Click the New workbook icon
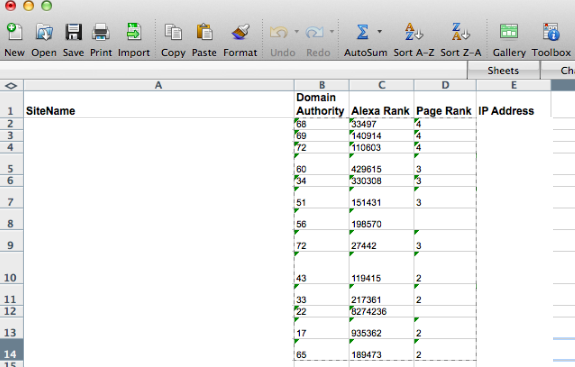Image resolution: width=575 pixels, height=367 pixels. (15, 32)
